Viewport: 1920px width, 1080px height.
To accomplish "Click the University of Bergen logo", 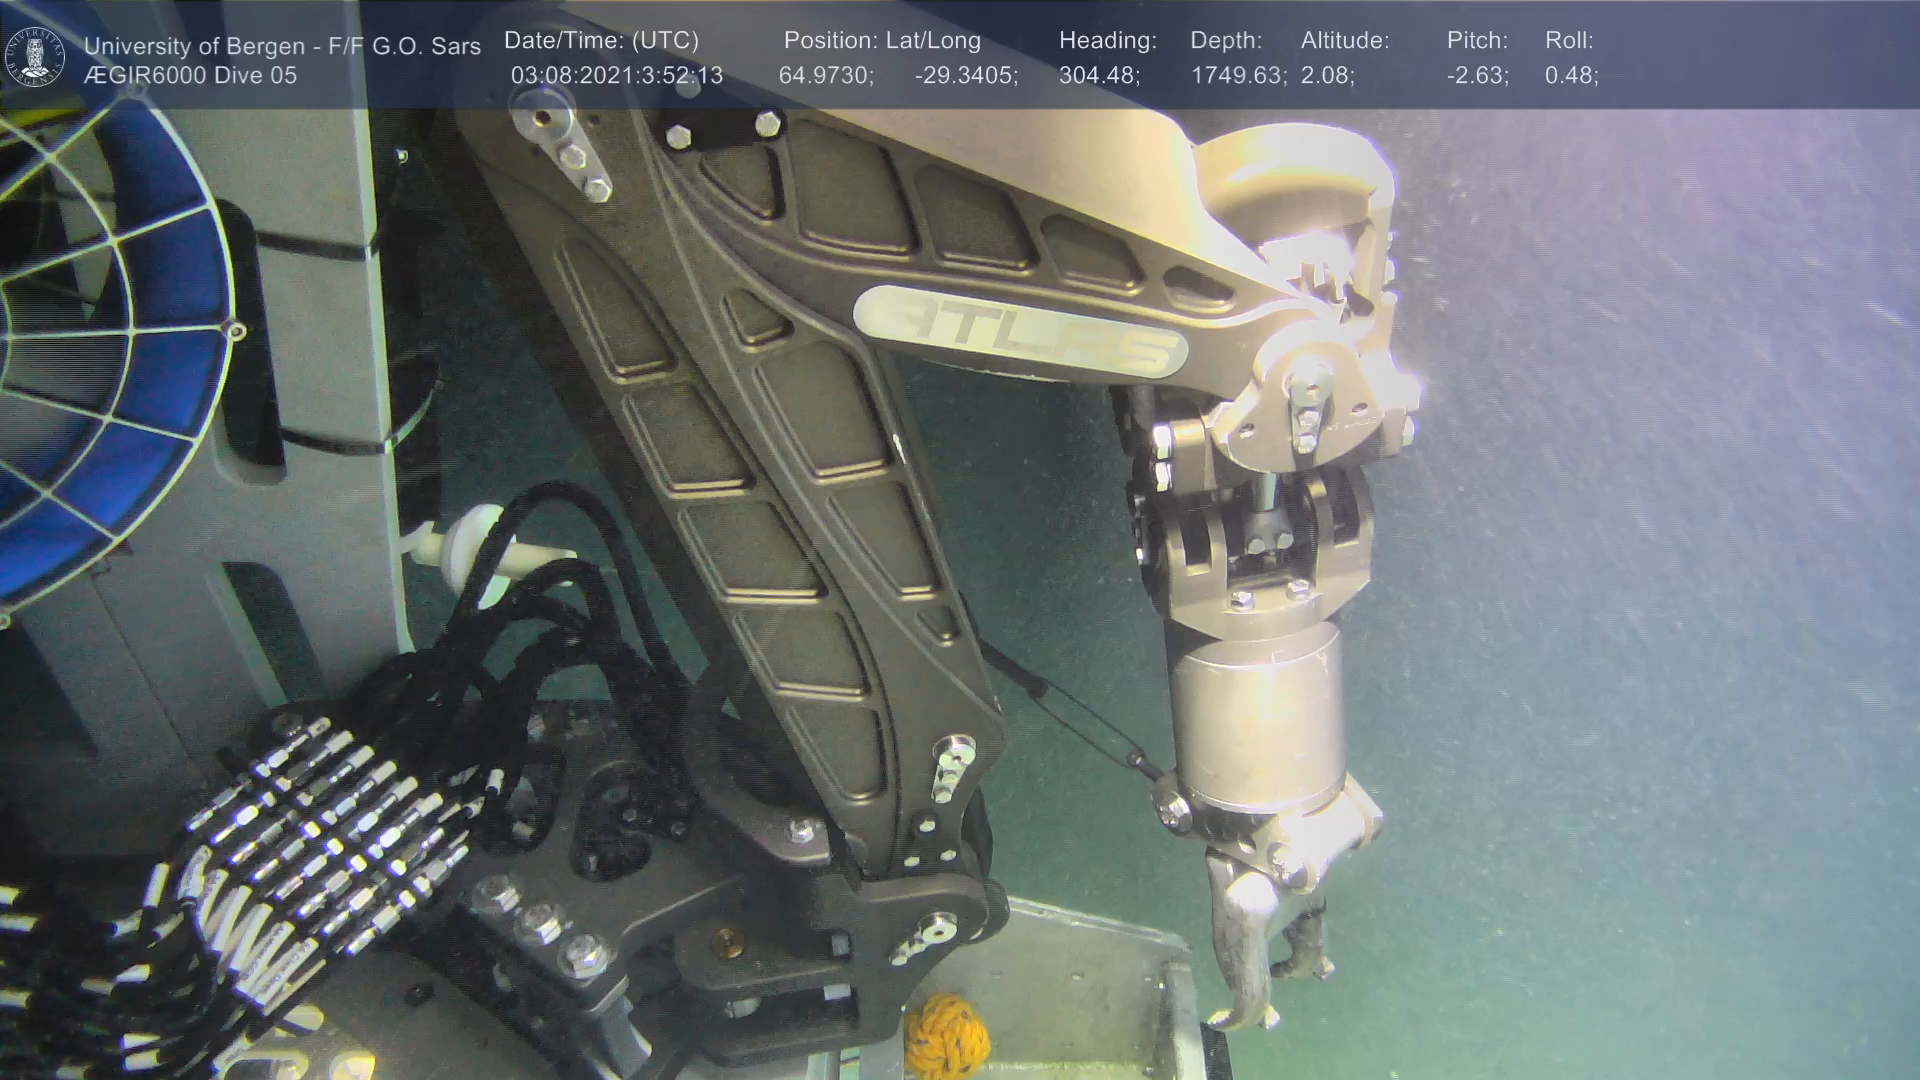I will click(x=35, y=57).
